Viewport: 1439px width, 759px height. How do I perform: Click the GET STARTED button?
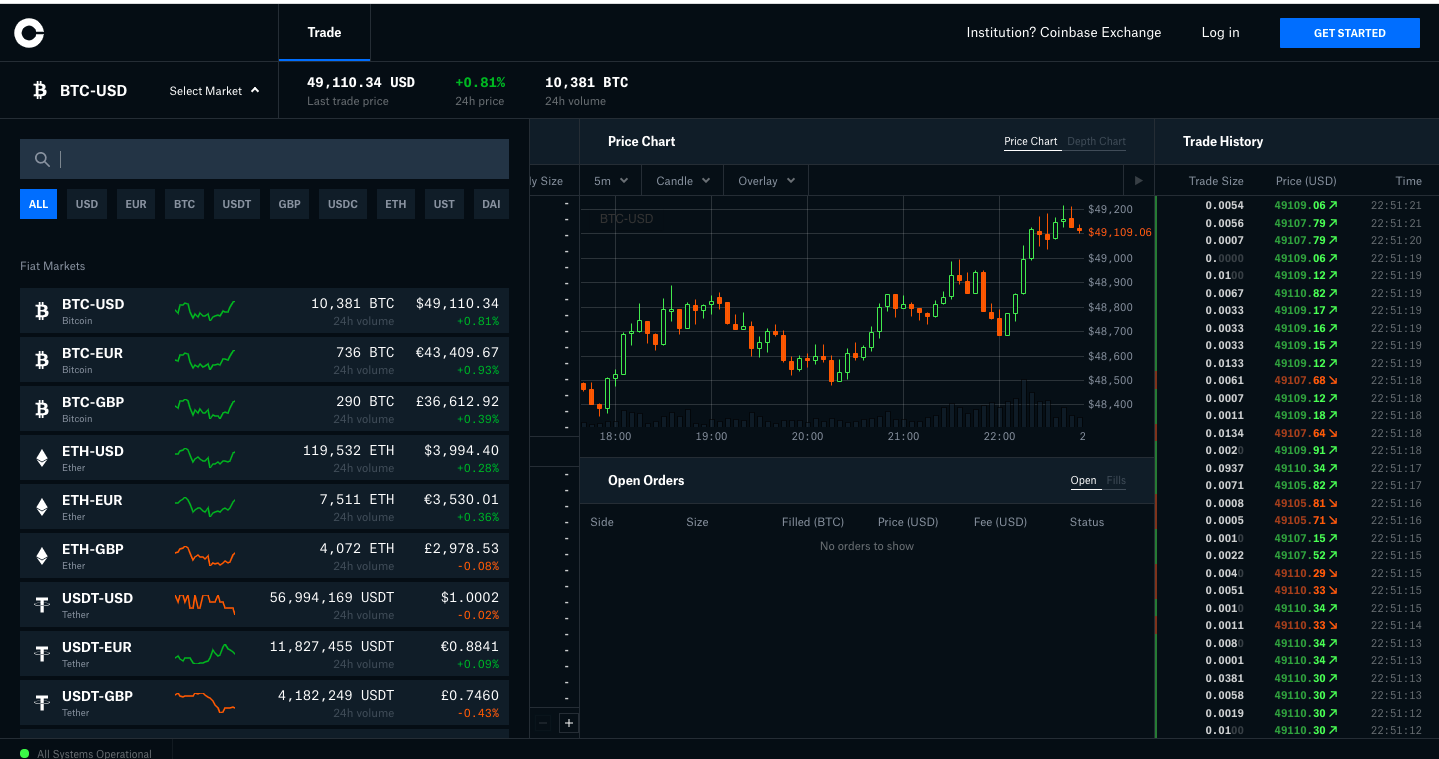pyautogui.click(x=1350, y=33)
